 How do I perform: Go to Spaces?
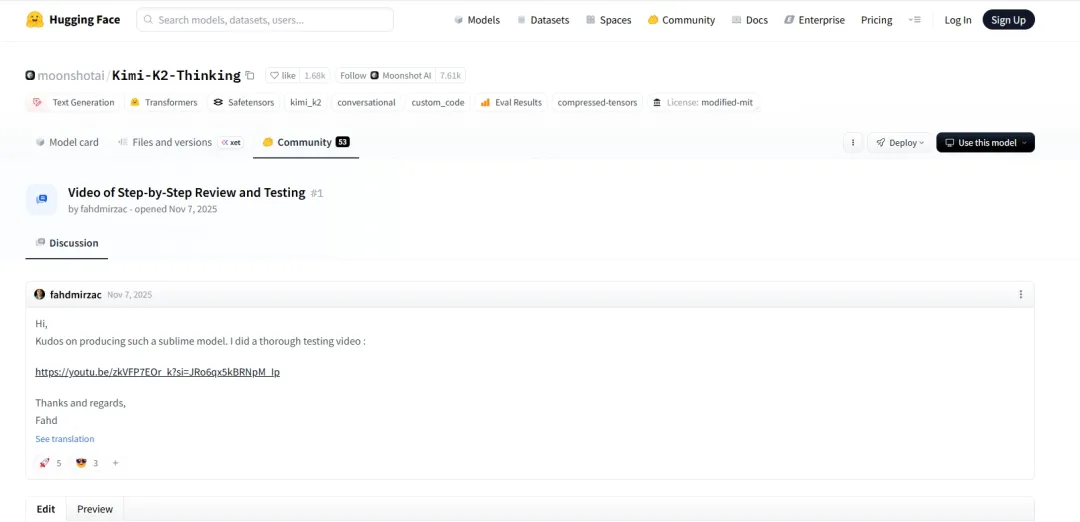pos(608,20)
